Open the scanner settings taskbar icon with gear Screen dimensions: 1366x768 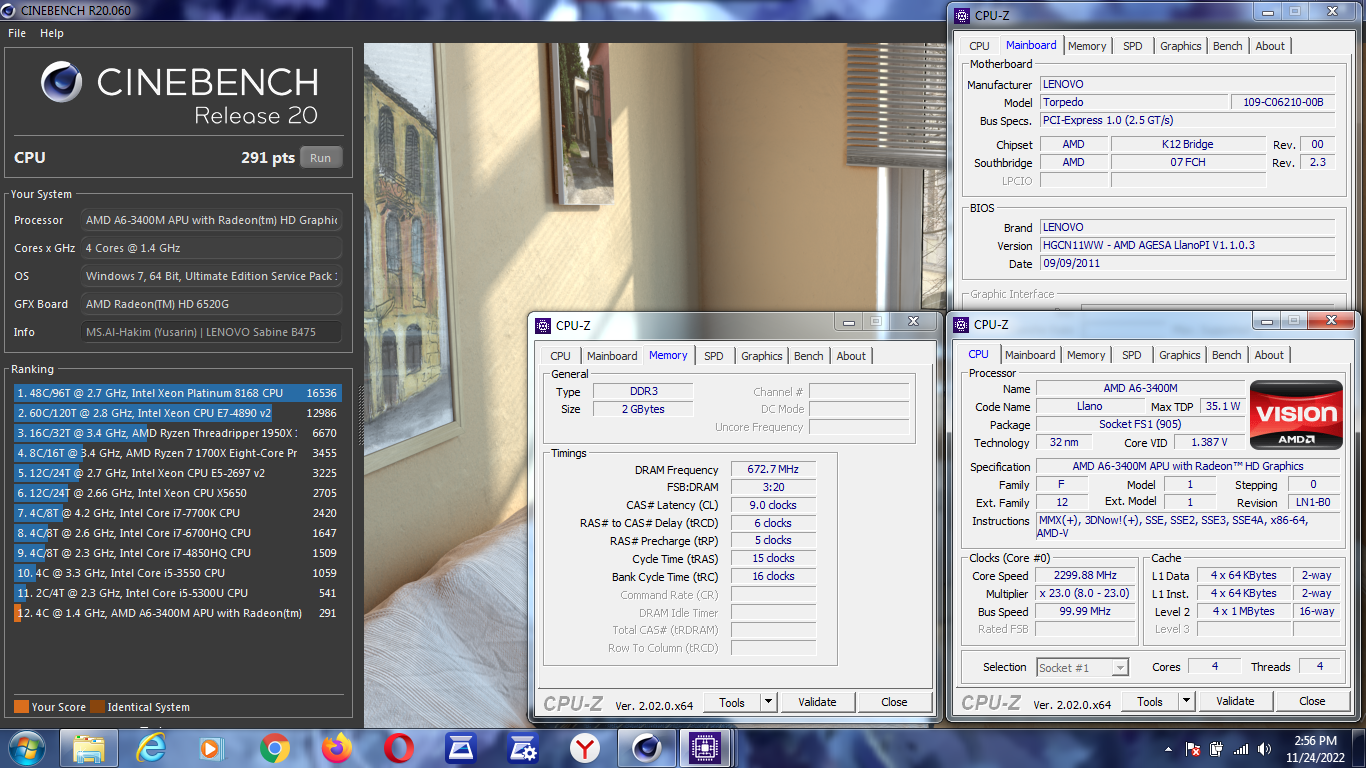(522, 747)
